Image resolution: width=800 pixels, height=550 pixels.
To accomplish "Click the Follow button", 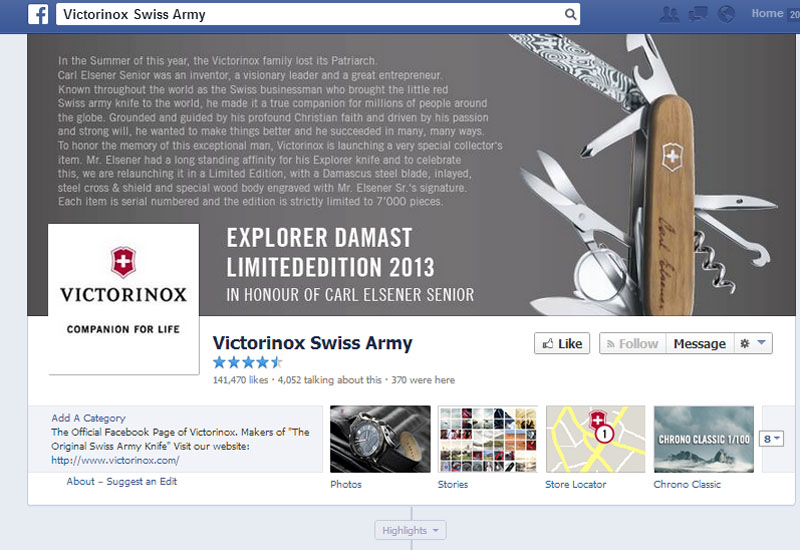I will coord(633,343).
